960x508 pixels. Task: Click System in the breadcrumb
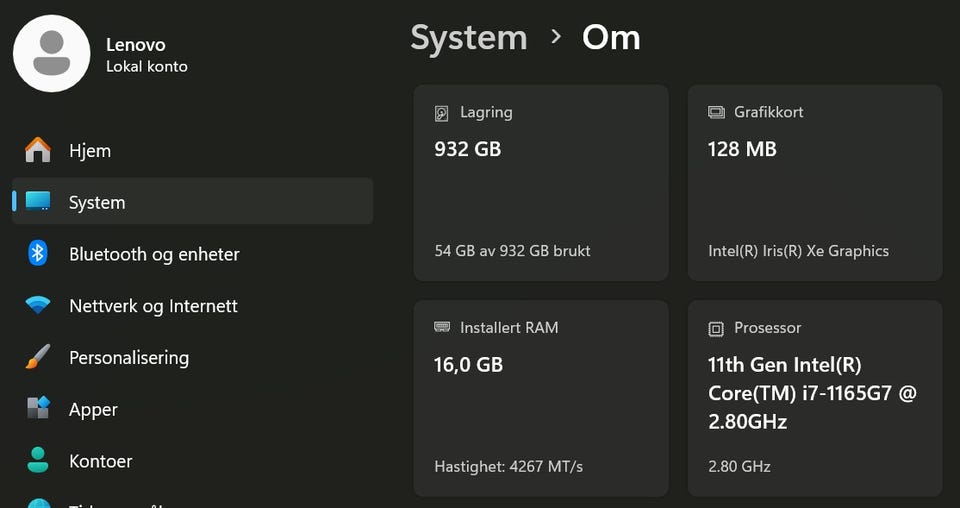tap(468, 38)
